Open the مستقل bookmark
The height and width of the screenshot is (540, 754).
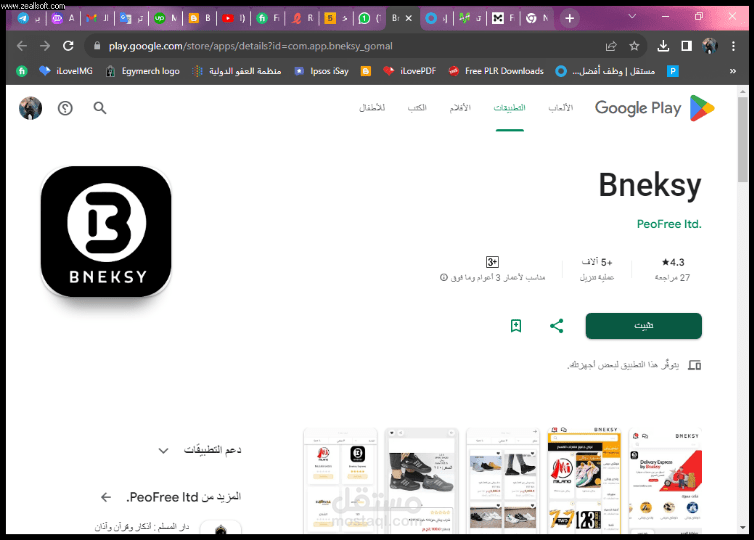[605, 71]
